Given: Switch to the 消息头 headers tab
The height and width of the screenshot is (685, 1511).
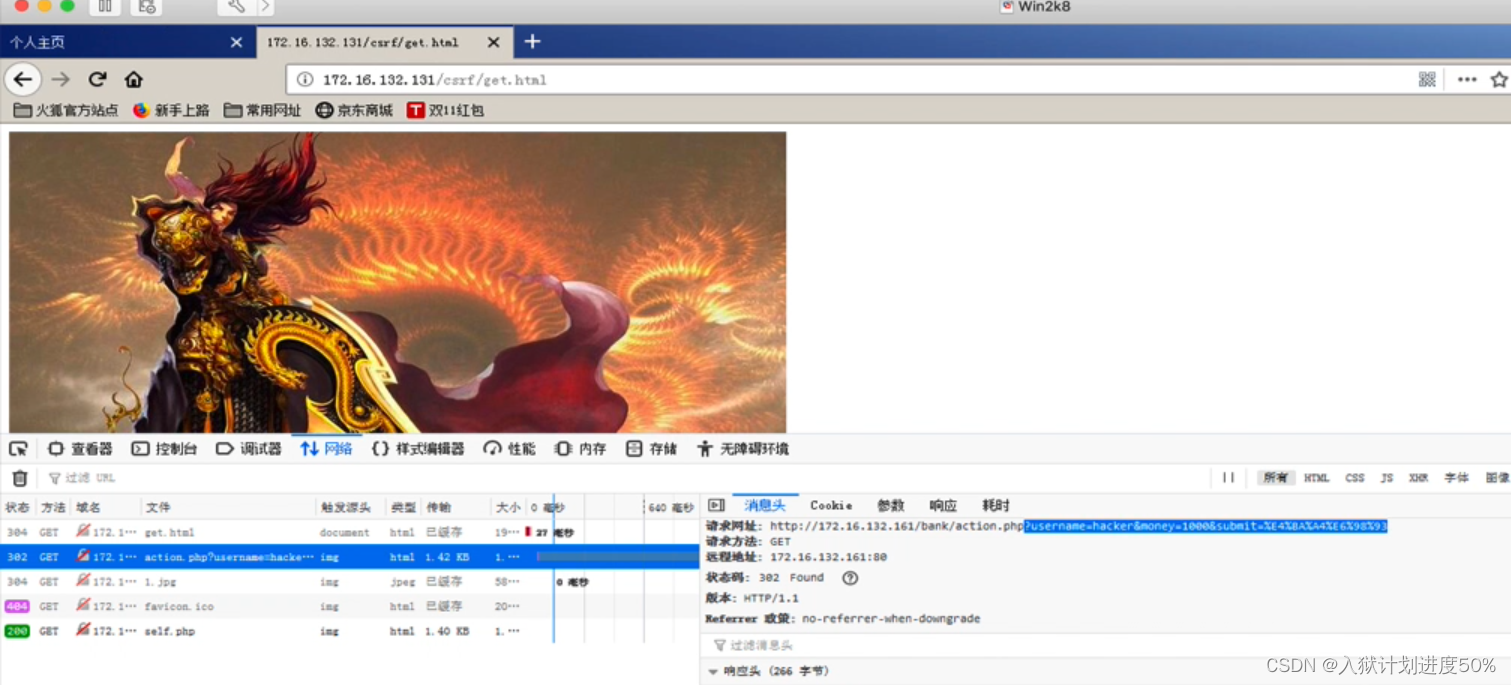Looking at the screenshot, I should click(765, 506).
